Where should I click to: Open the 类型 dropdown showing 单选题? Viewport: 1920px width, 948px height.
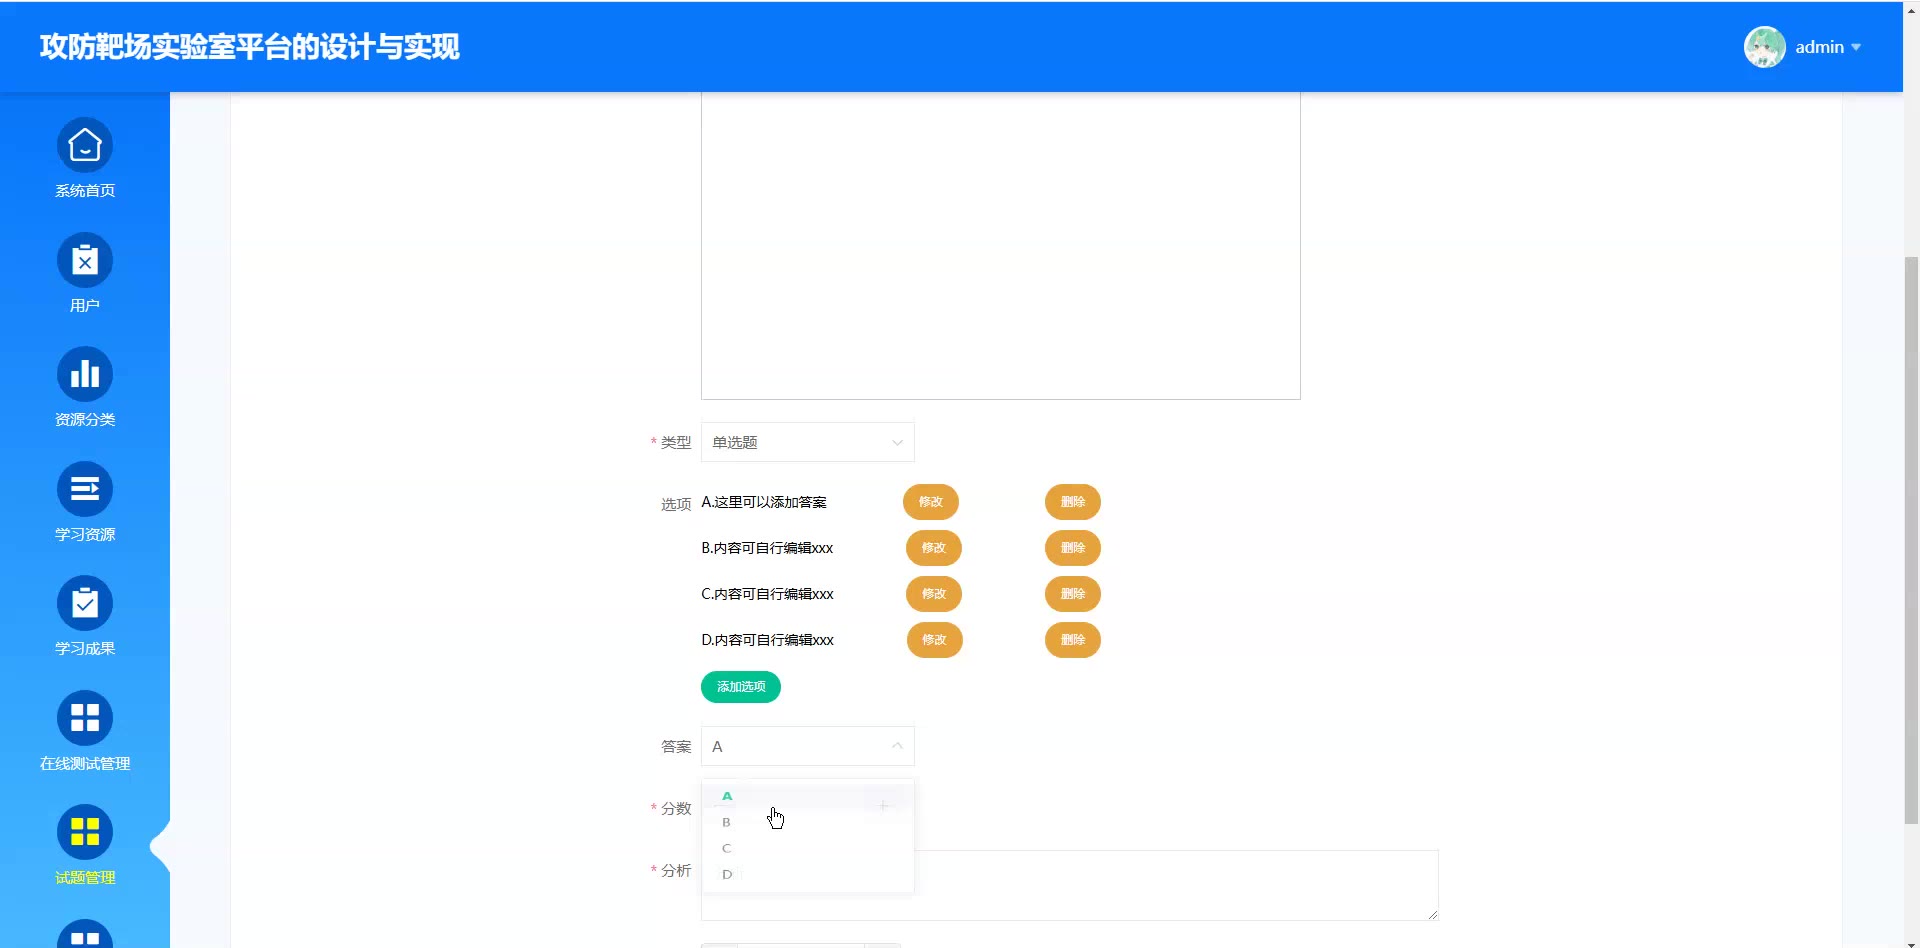tap(808, 442)
